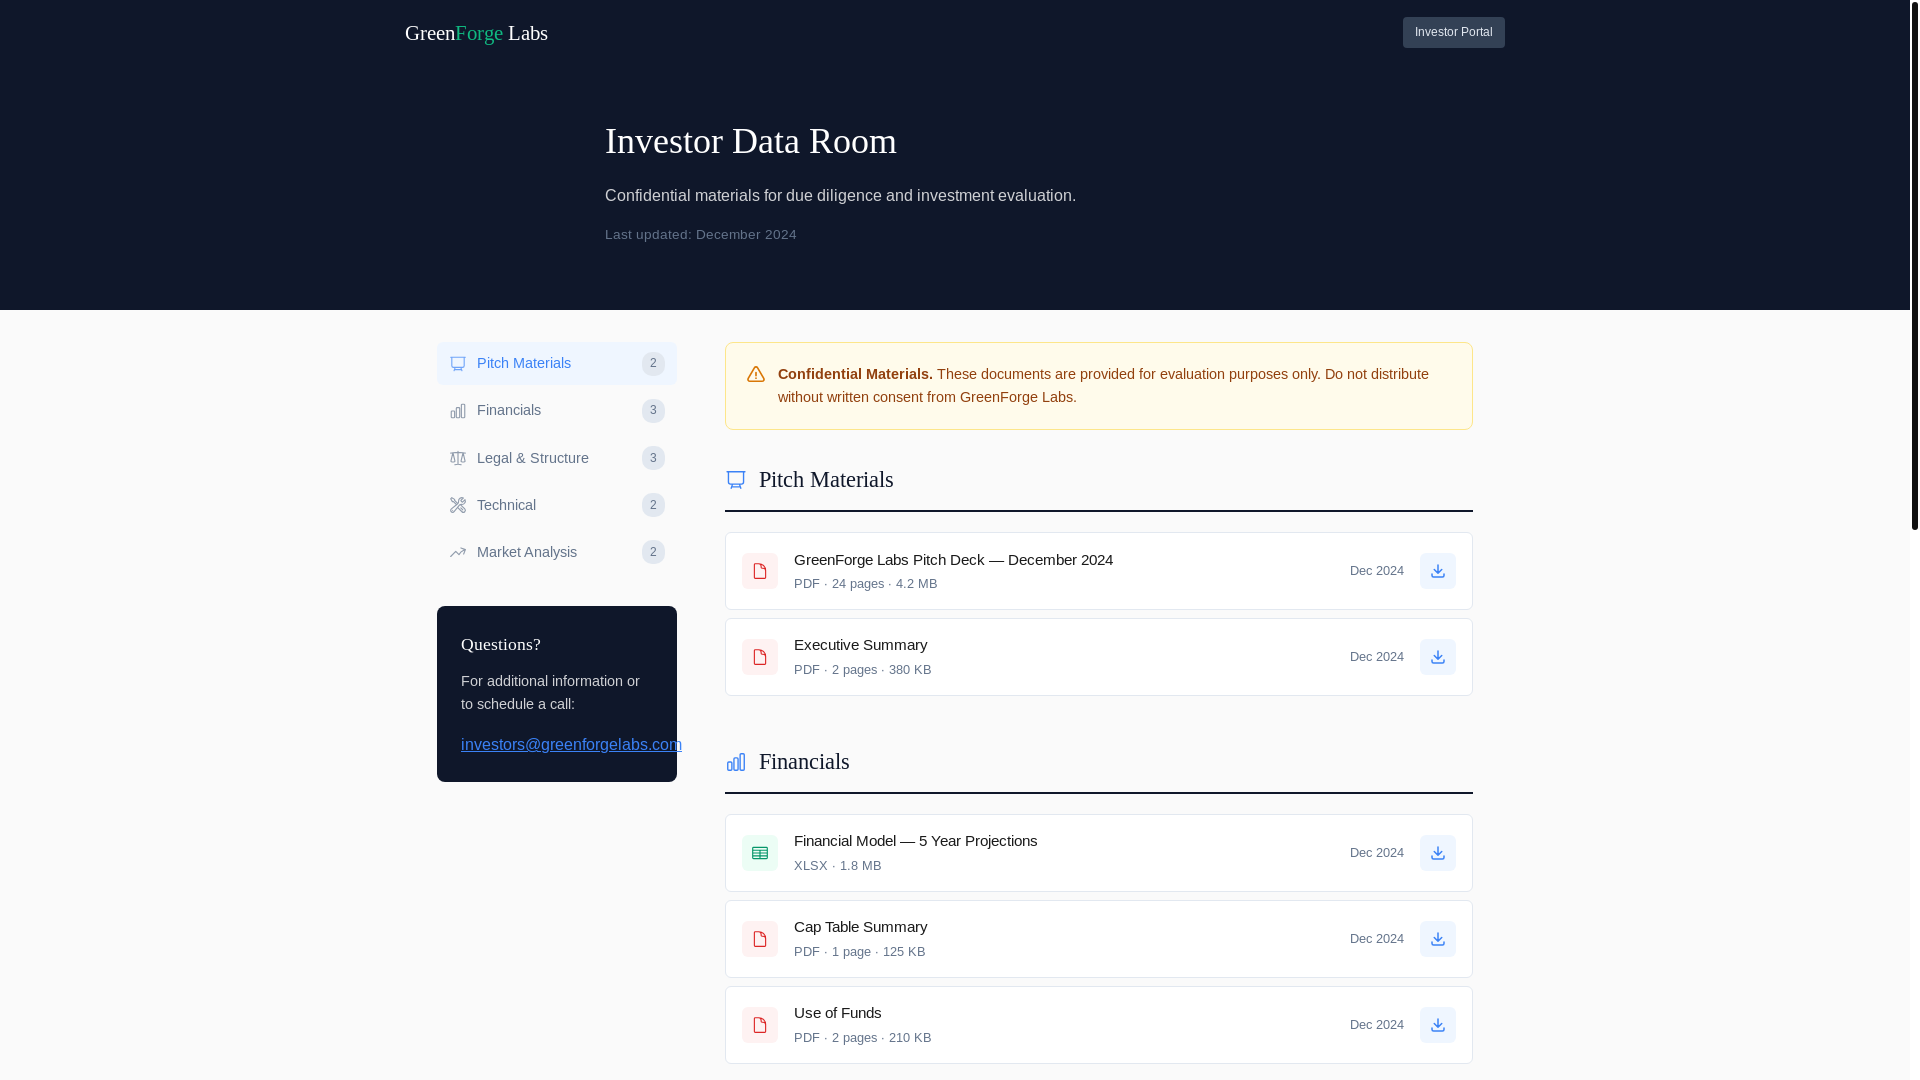The width and height of the screenshot is (1920, 1080).
Task: Select Pitch Materials in sidebar
Action: (557, 364)
